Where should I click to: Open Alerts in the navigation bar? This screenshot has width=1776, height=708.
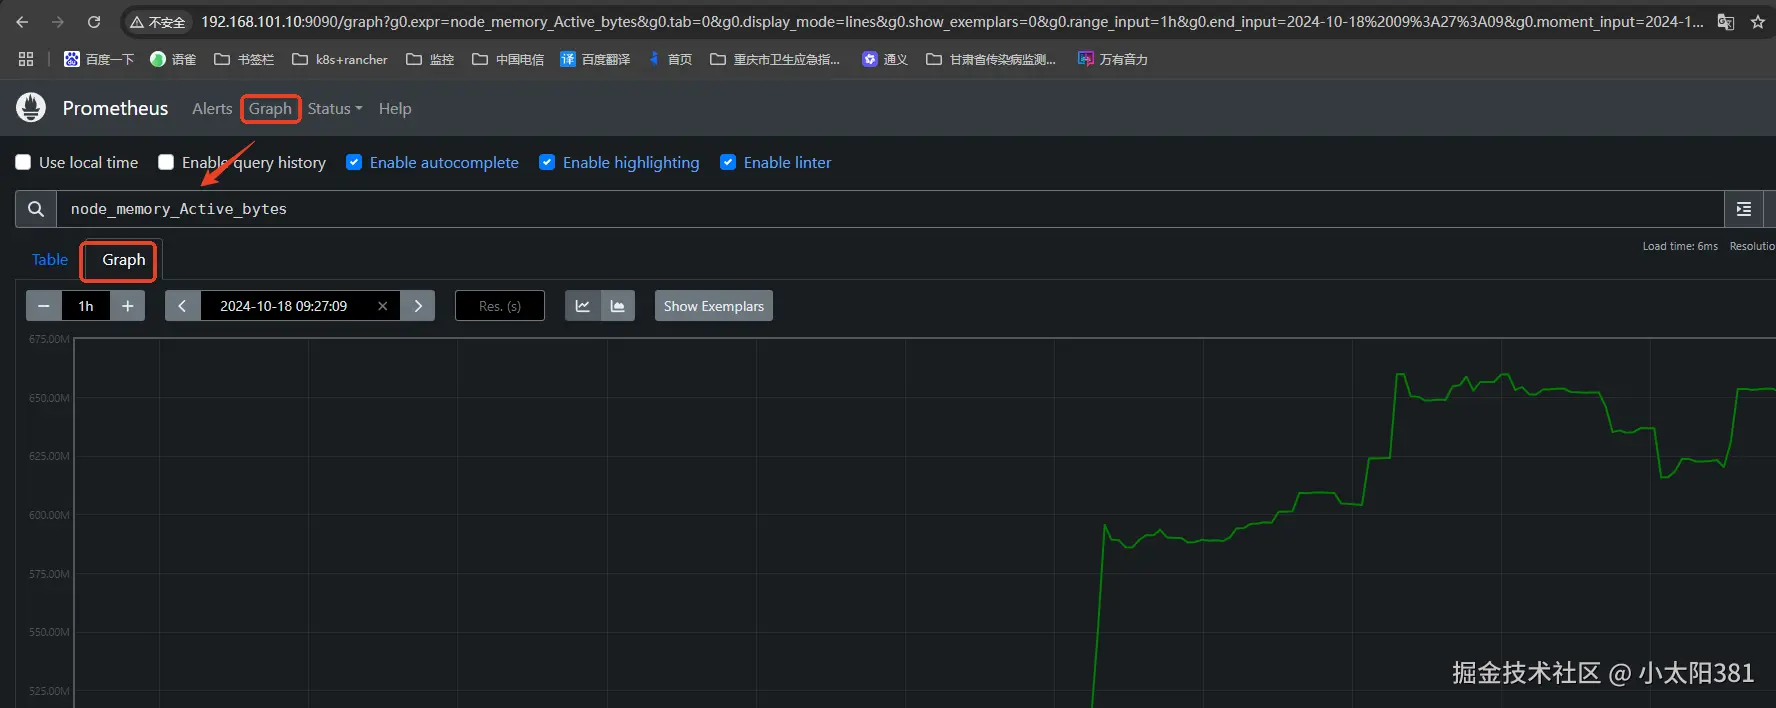click(x=212, y=108)
